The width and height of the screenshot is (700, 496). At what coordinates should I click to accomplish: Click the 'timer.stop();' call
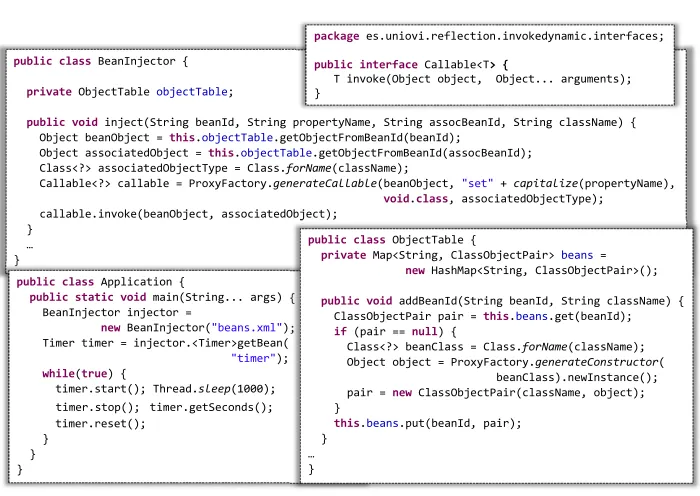point(97,408)
